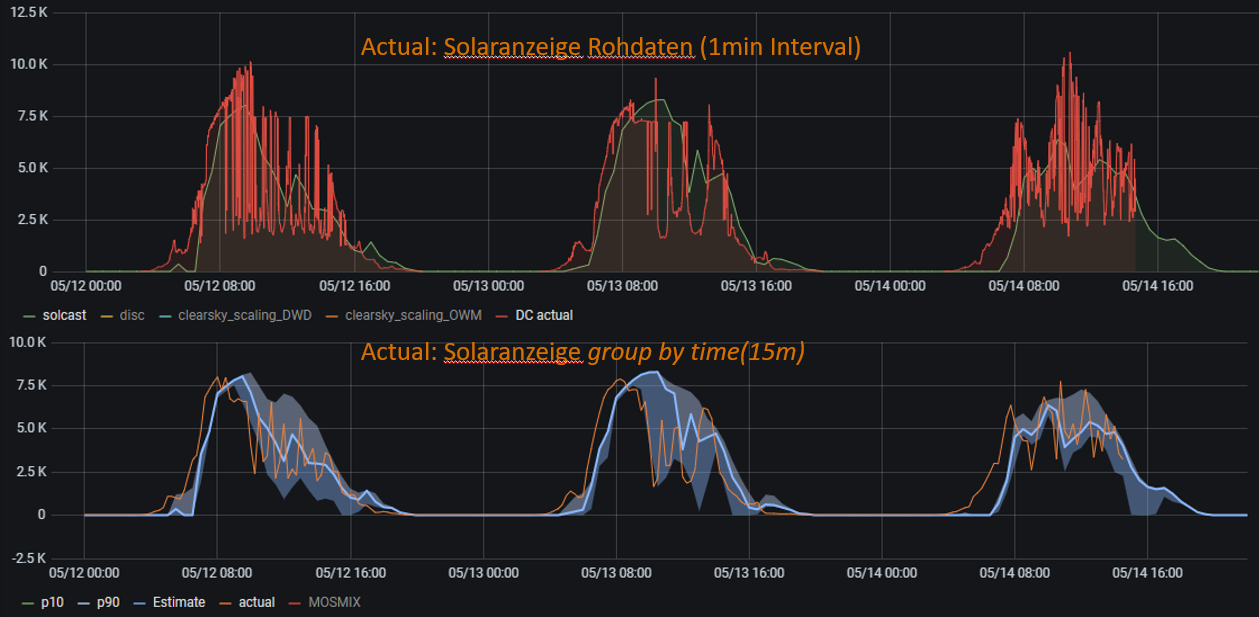Screen dimensions: 1259x617
Task: Click the 05/13 08:00 label on top chart axis
Action: 622,286
